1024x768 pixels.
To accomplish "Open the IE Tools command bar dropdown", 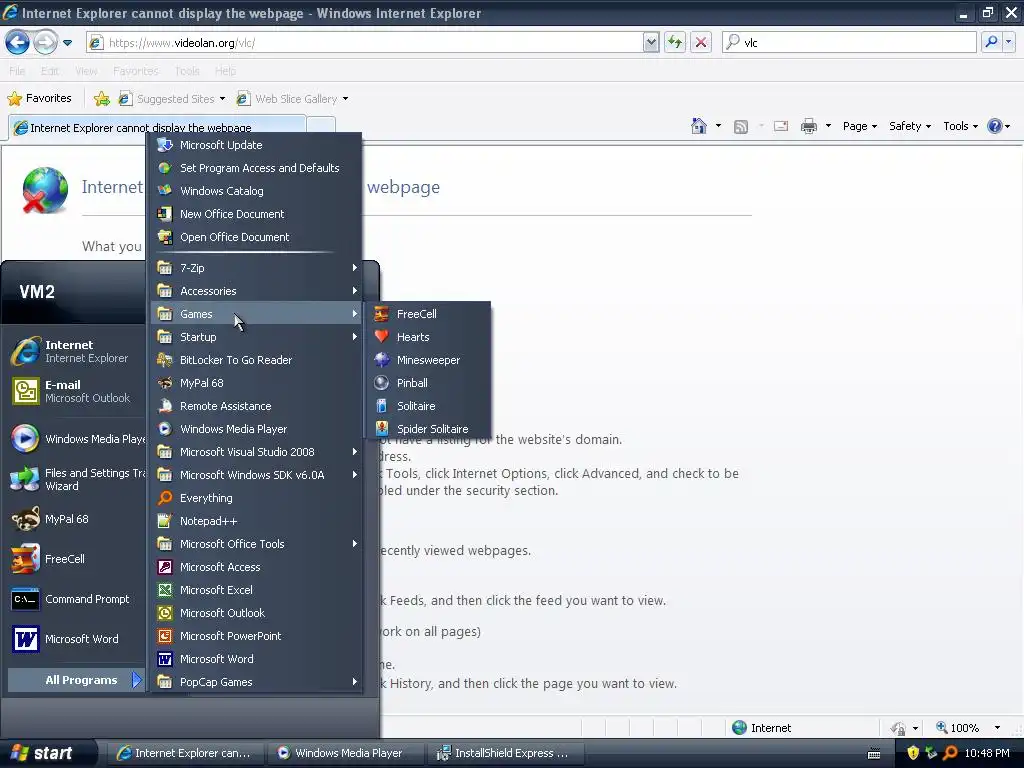I will pos(960,126).
